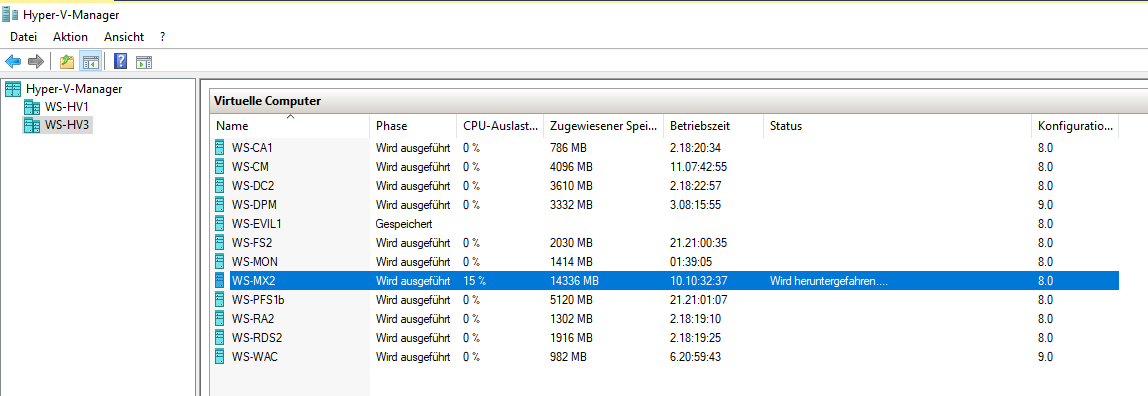Click the VM icon beside WS-PFS1b
Viewport: 1148px width, 396px height.
point(220,299)
